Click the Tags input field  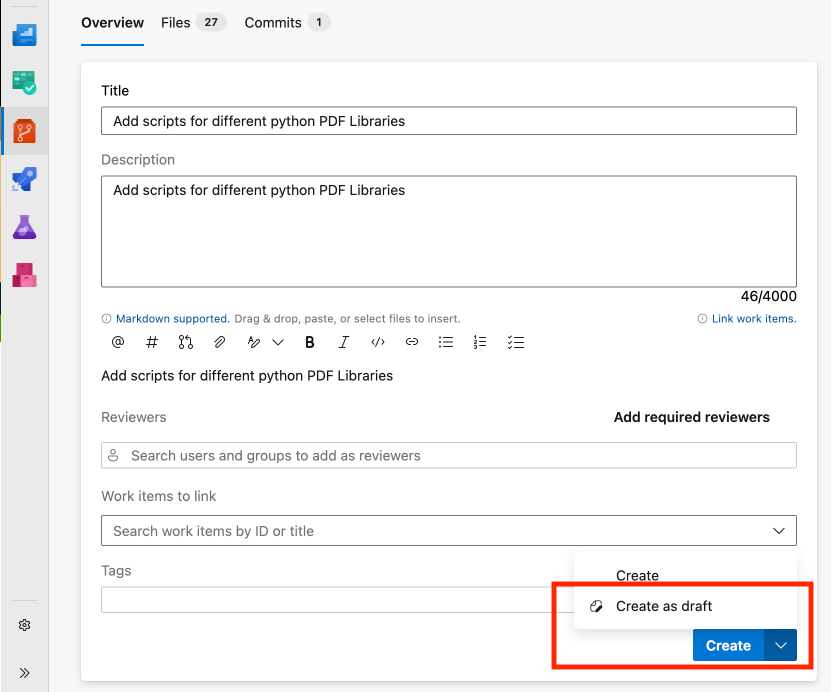coord(337,599)
